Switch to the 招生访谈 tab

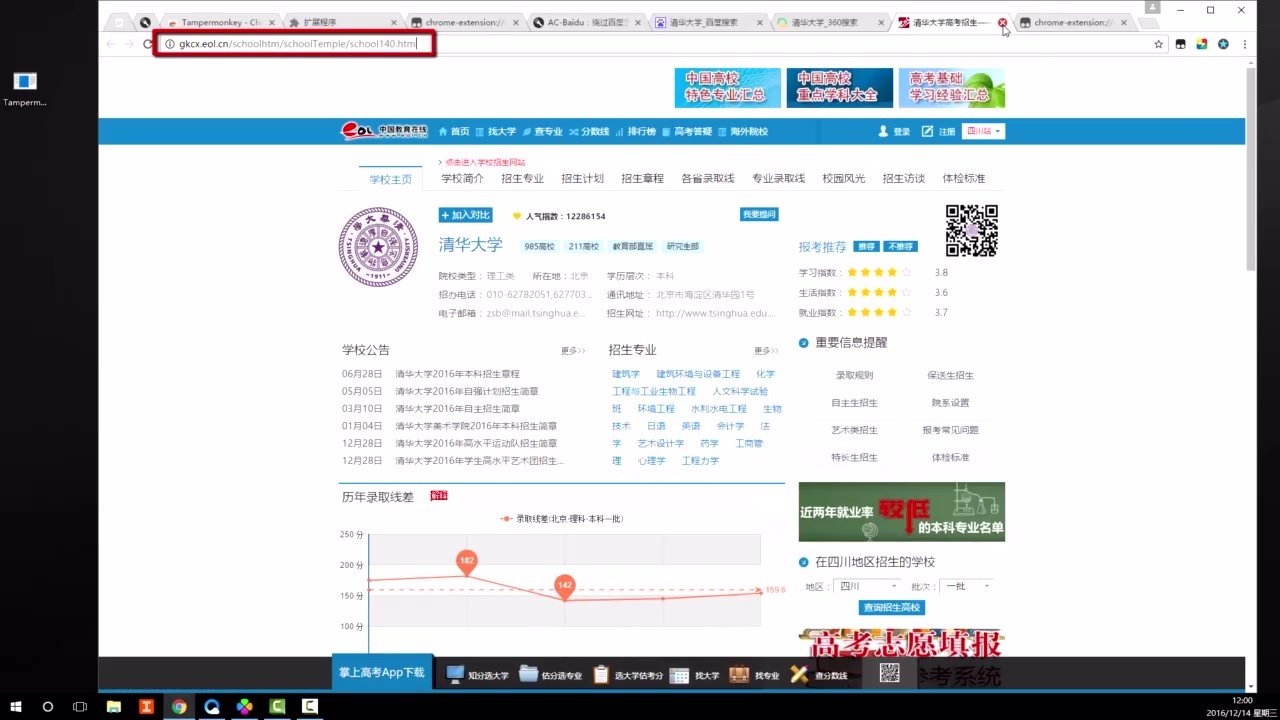click(x=903, y=178)
